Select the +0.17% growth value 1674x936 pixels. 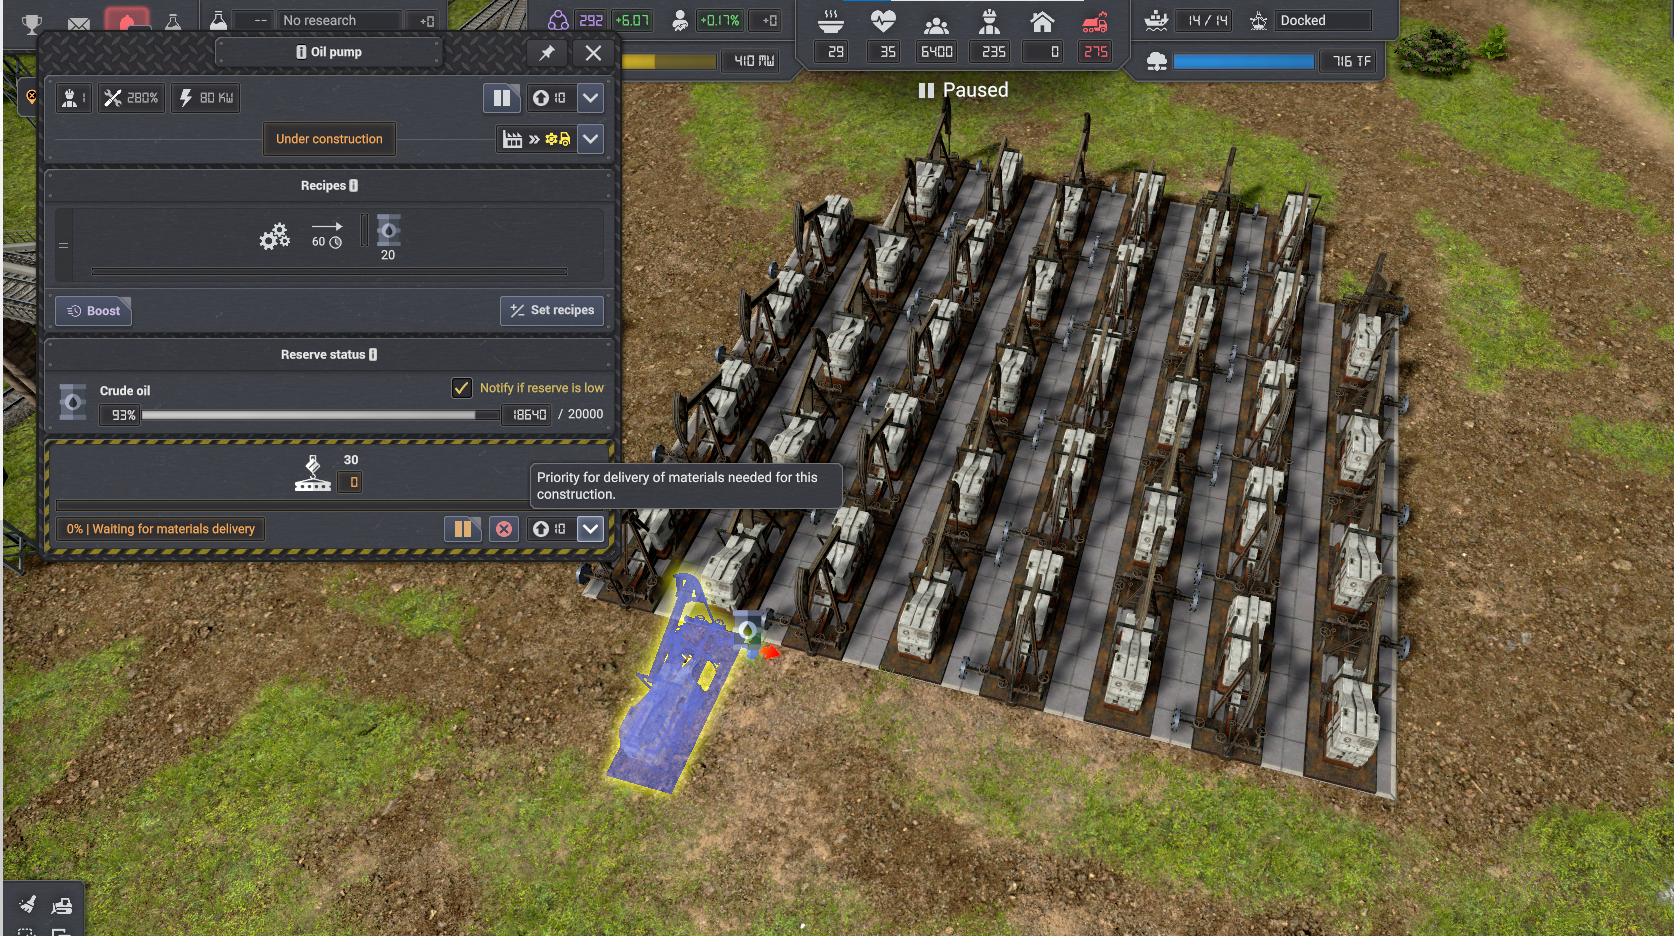coord(719,20)
